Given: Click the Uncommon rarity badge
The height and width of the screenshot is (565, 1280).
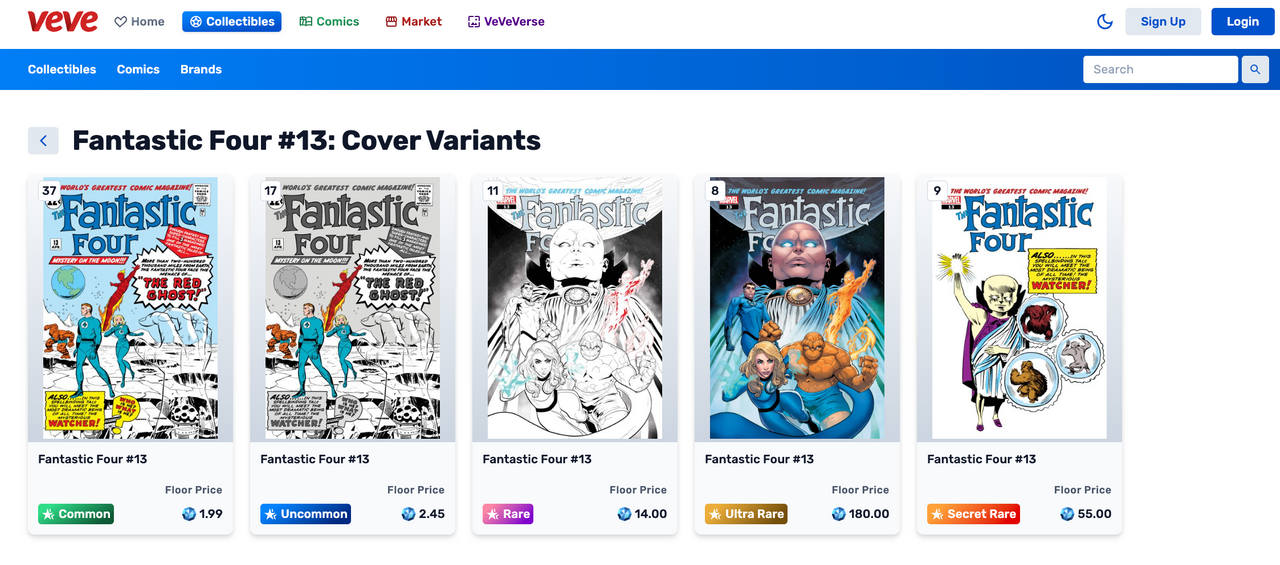Looking at the screenshot, I should 305,514.
